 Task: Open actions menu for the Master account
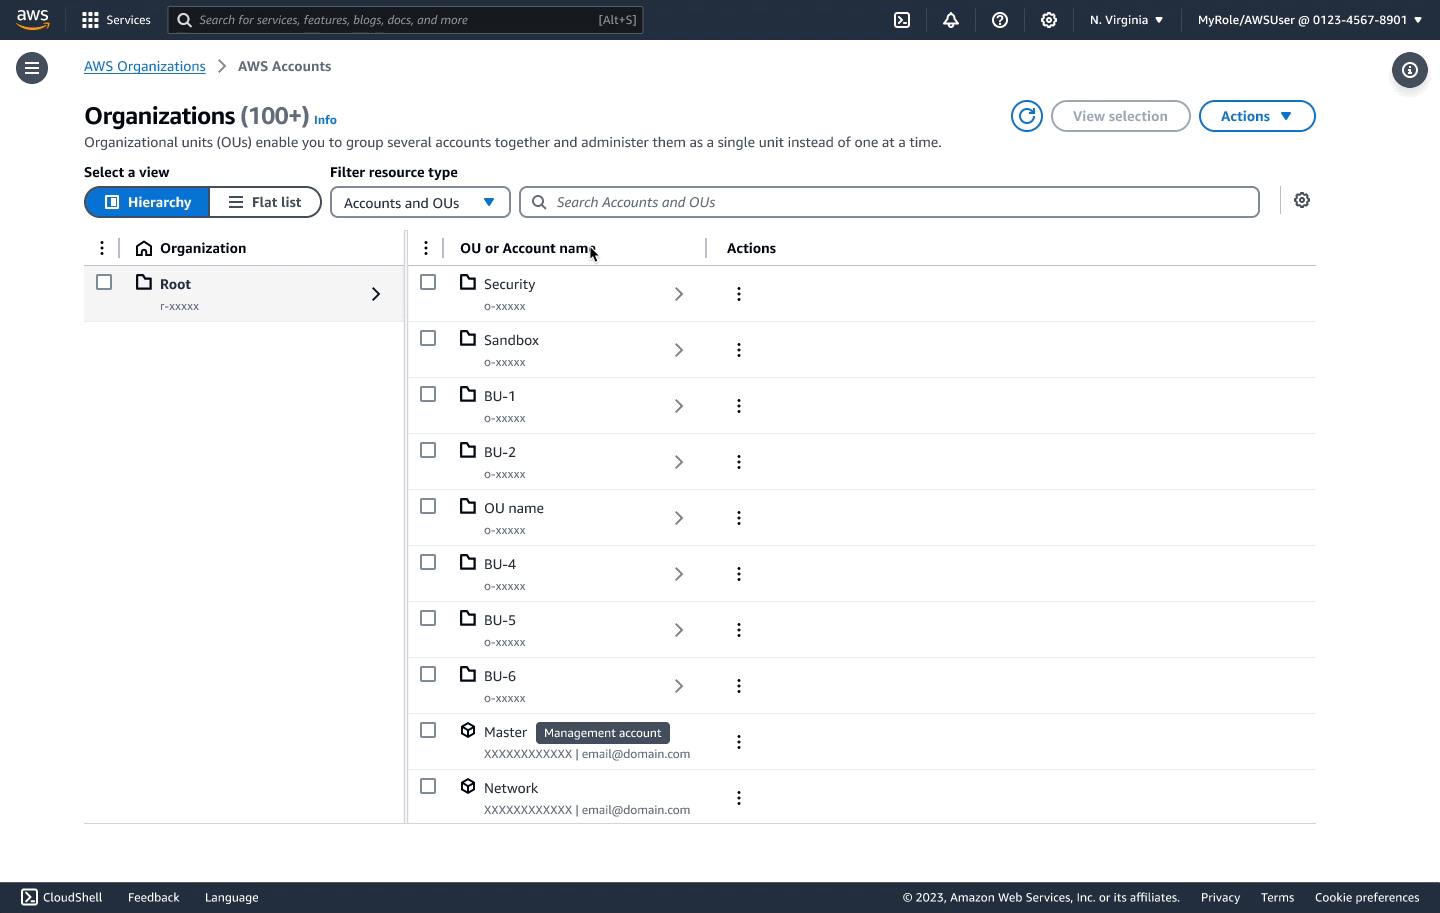click(x=739, y=742)
